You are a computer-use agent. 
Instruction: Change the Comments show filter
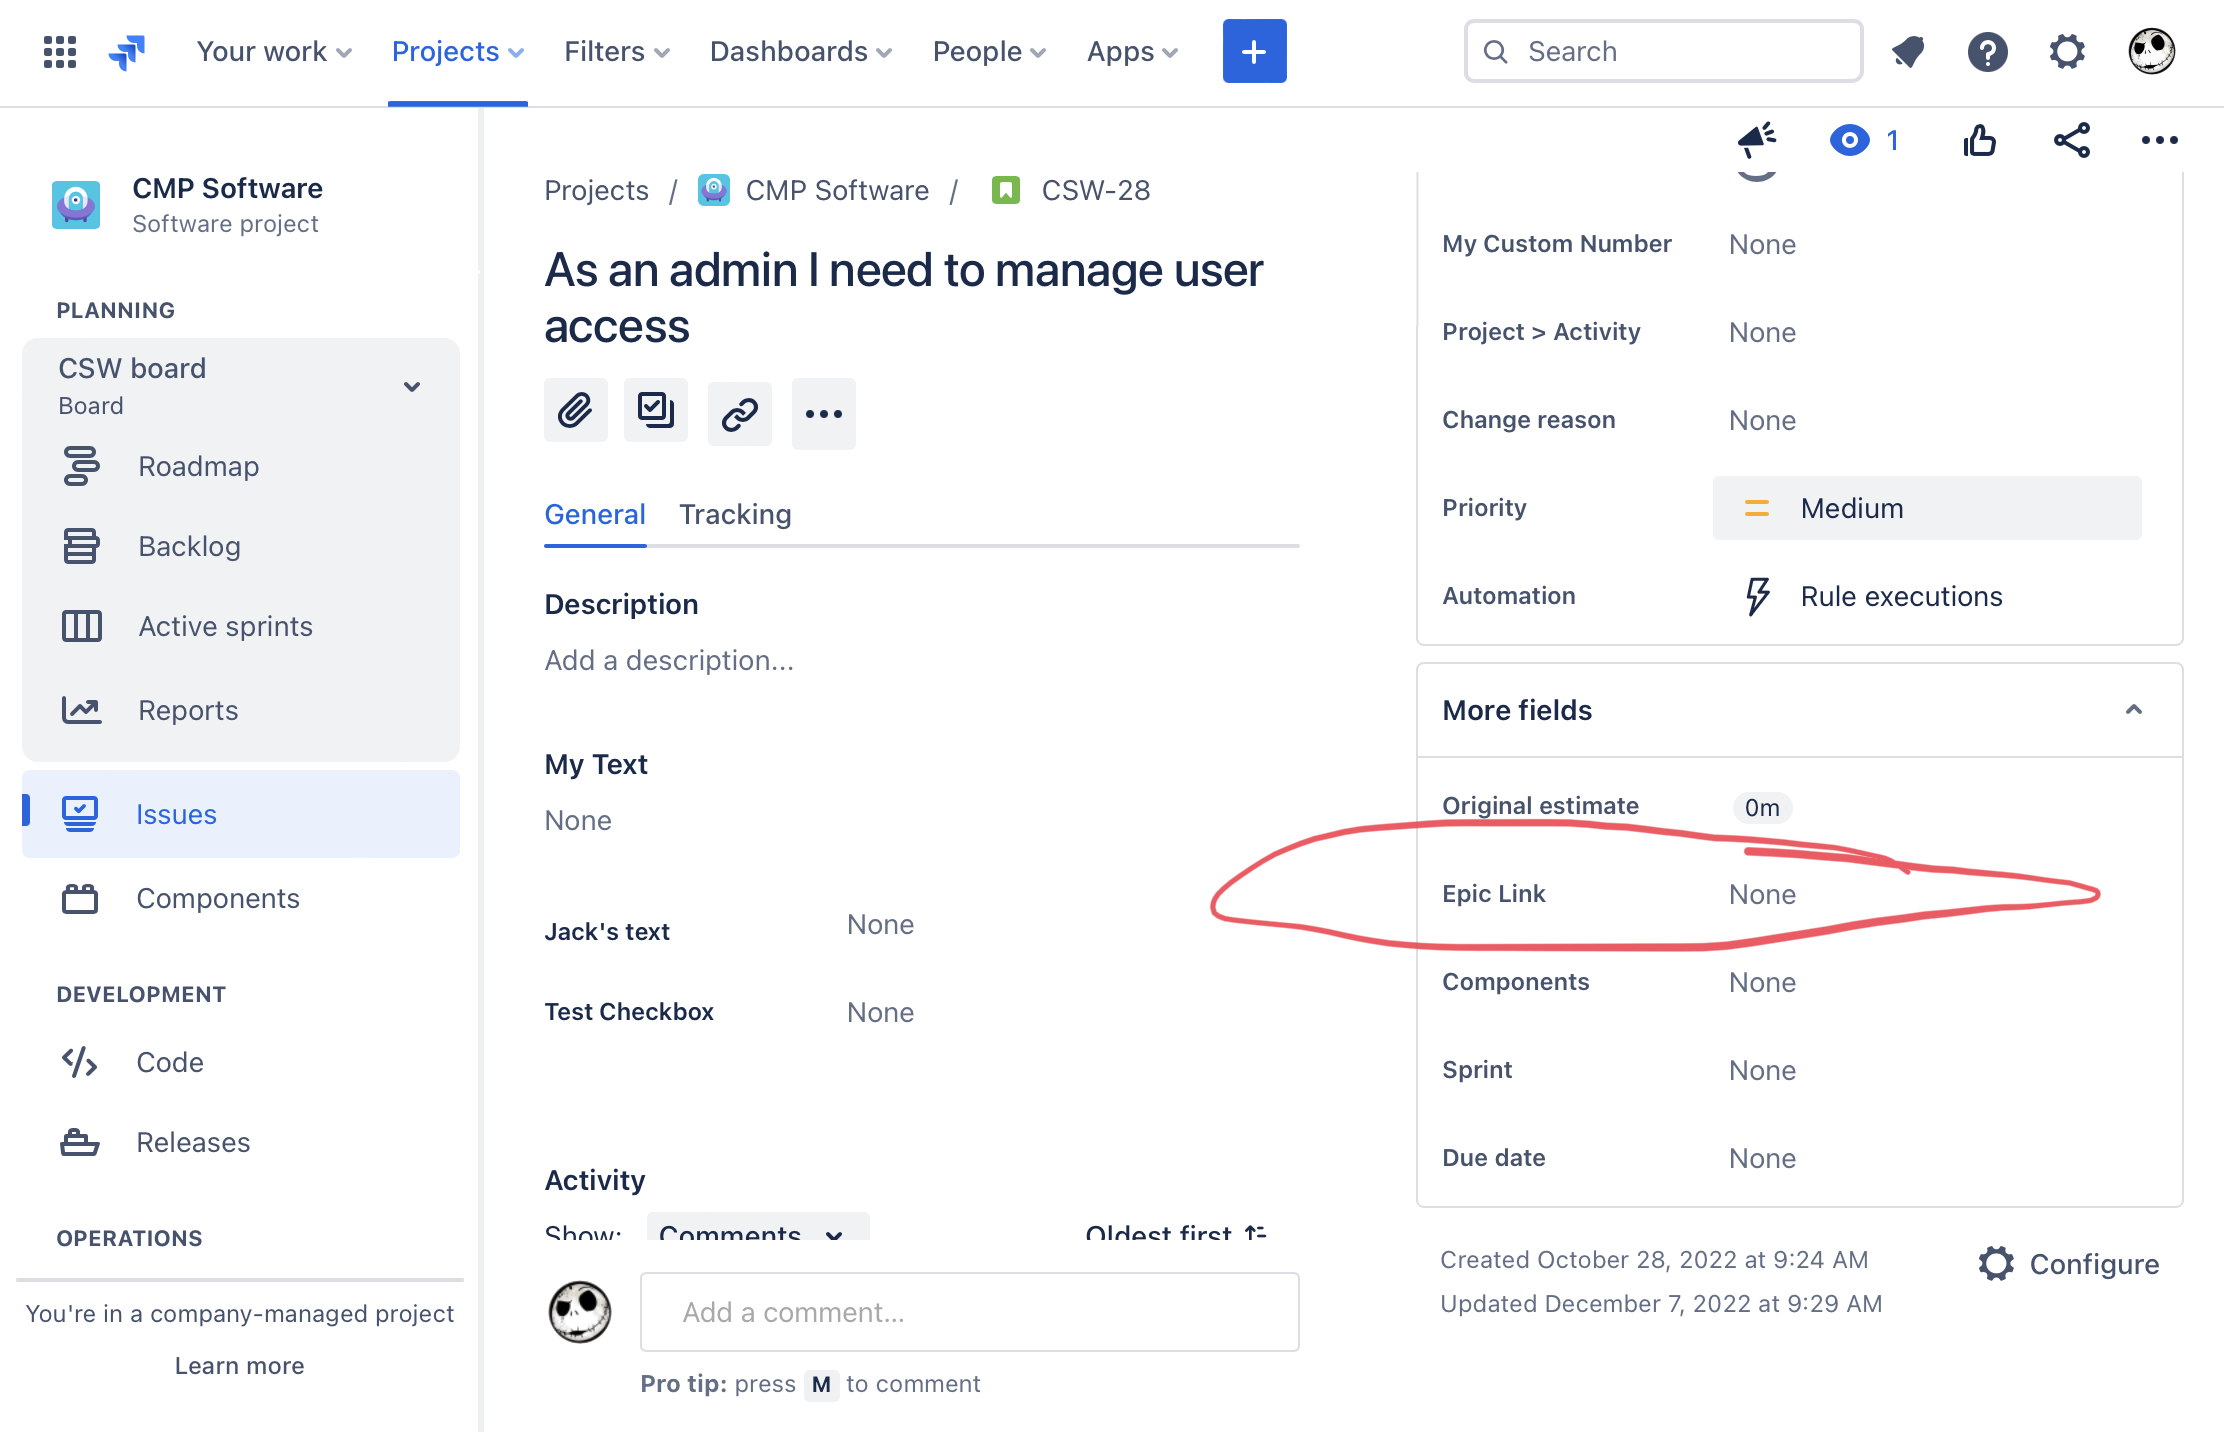(756, 1235)
